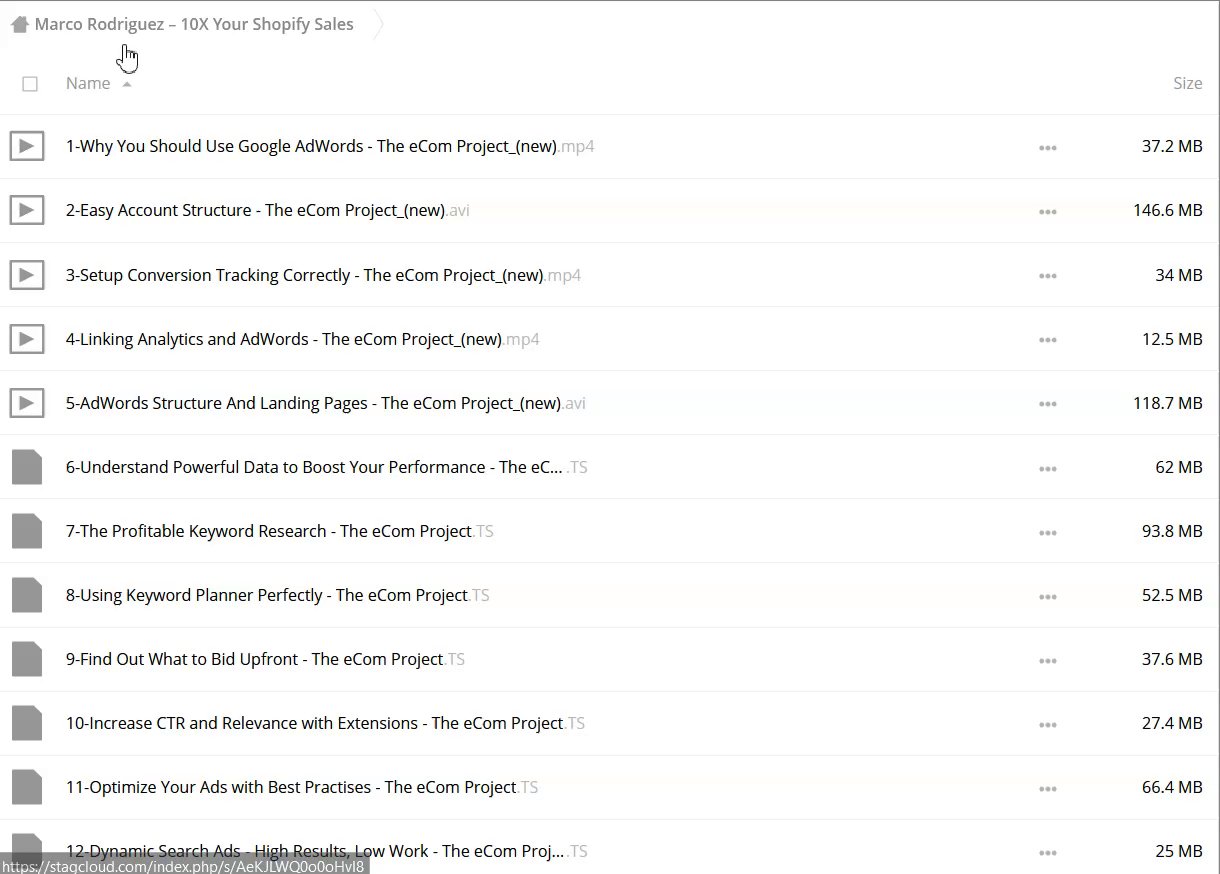1220x874 pixels.
Task: Open file 8-Using Keyword Planner Perfectly
Action: (278, 595)
